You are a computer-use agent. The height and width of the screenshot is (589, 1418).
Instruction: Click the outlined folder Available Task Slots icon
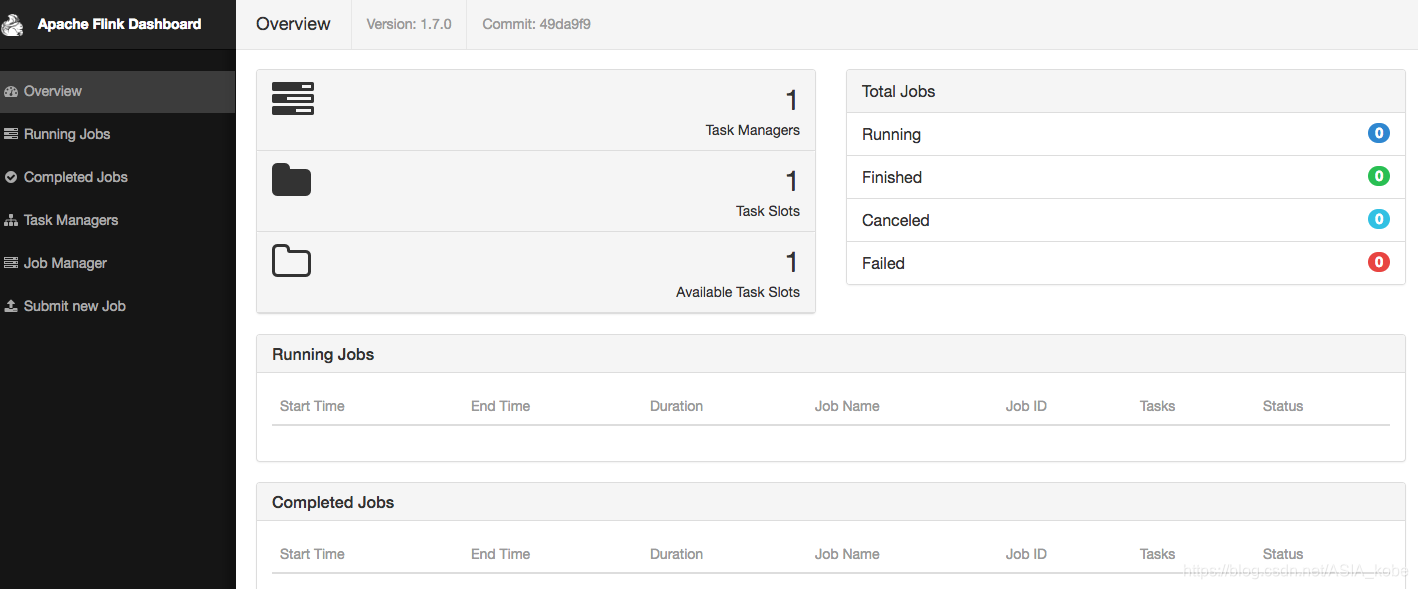(291, 260)
